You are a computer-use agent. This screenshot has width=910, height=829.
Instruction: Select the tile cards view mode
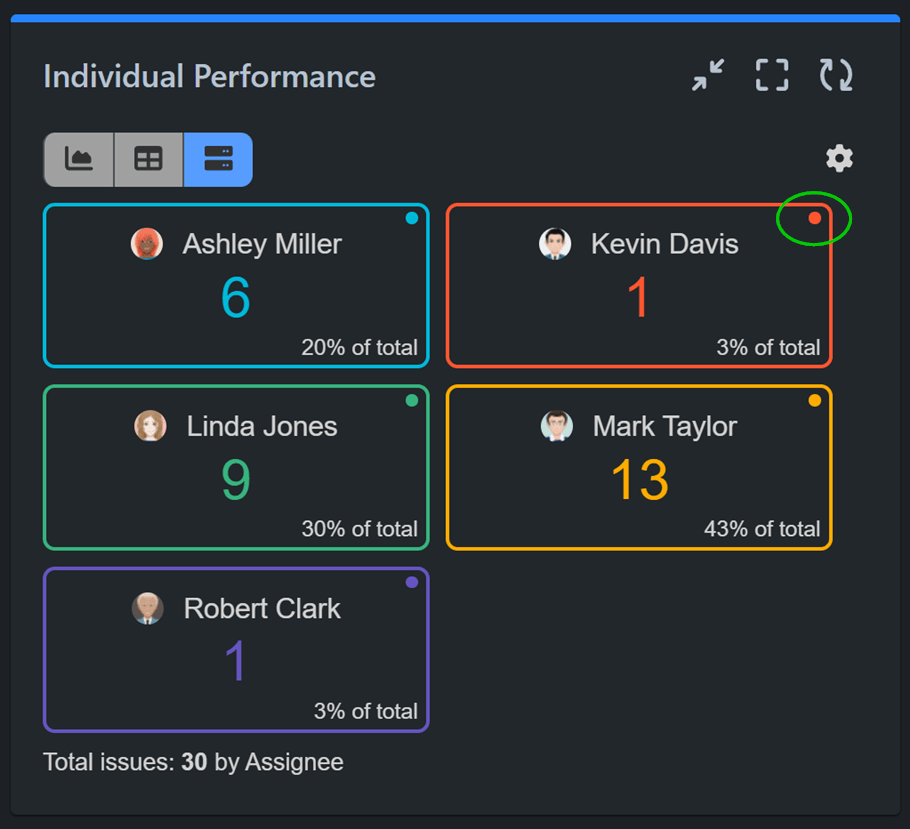point(218,160)
